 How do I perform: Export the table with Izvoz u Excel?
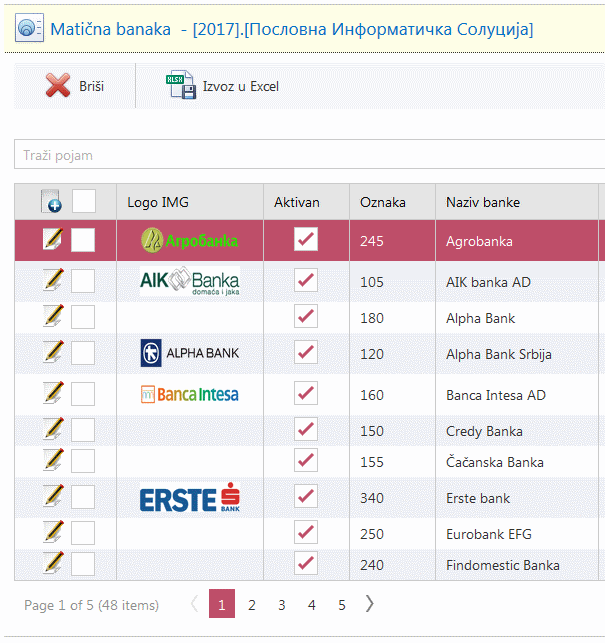(x=223, y=87)
